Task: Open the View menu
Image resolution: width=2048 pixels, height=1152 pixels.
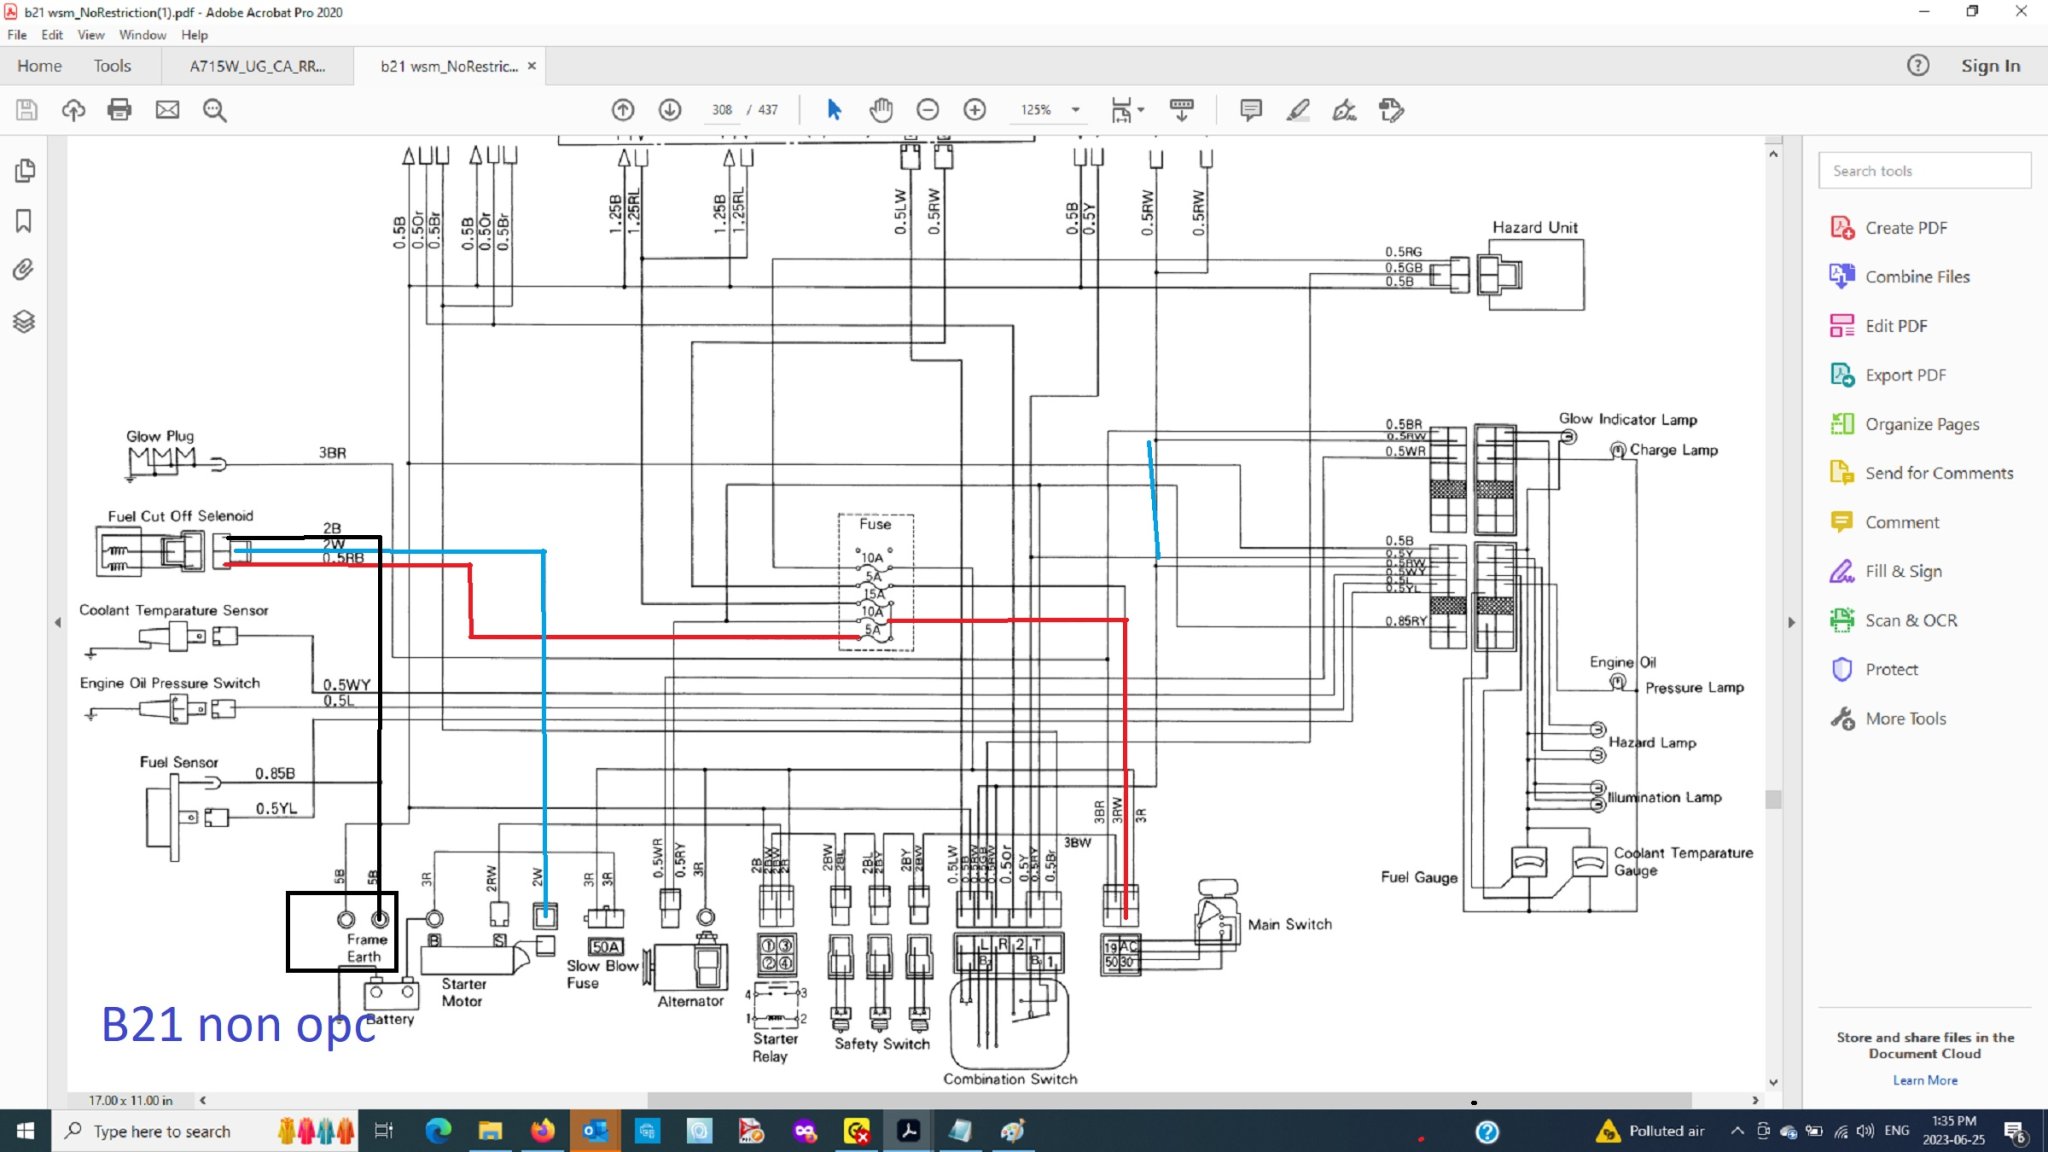Action: click(x=90, y=35)
